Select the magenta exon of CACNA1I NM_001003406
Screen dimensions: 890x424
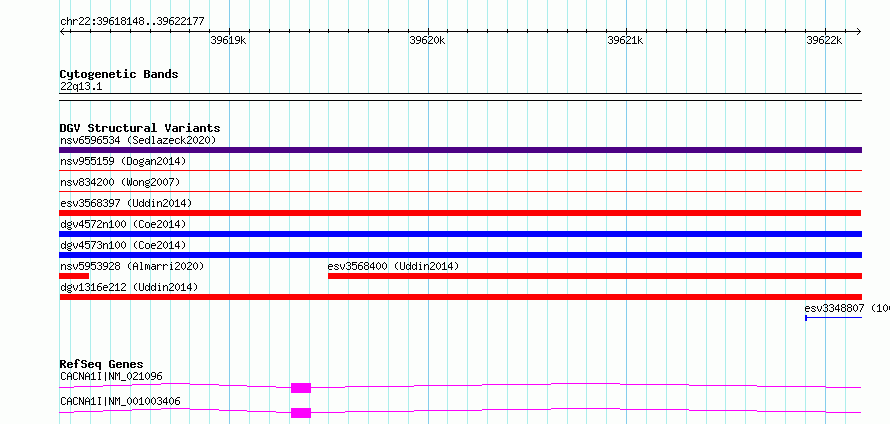pos(301,413)
